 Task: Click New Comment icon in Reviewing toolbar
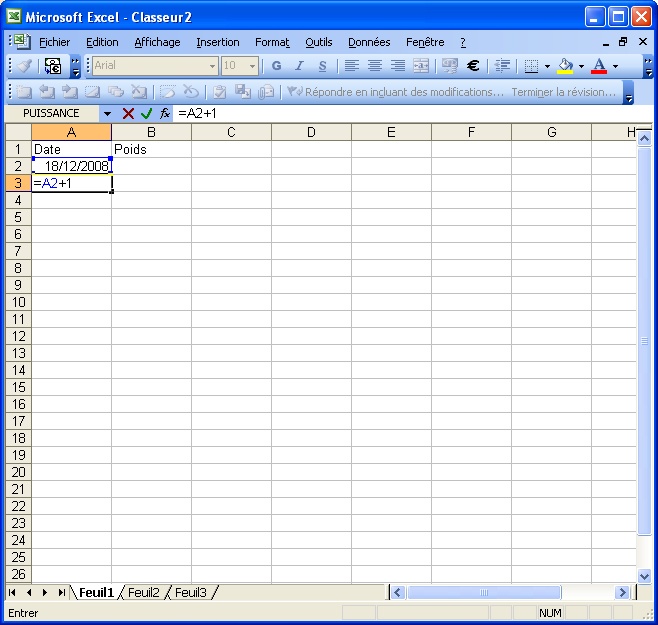coord(24,92)
